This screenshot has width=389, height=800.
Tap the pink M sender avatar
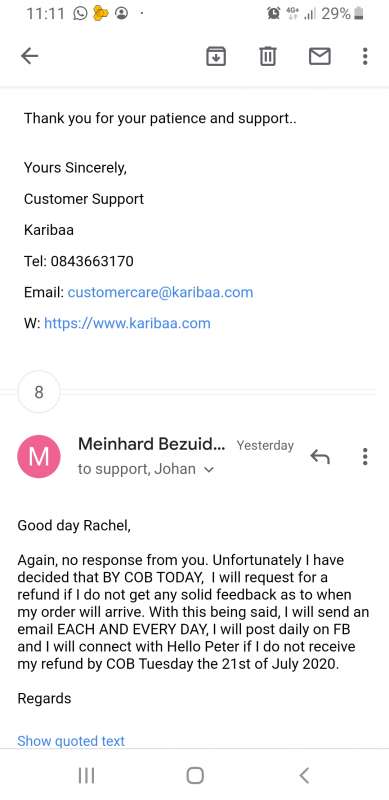click(x=39, y=457)
